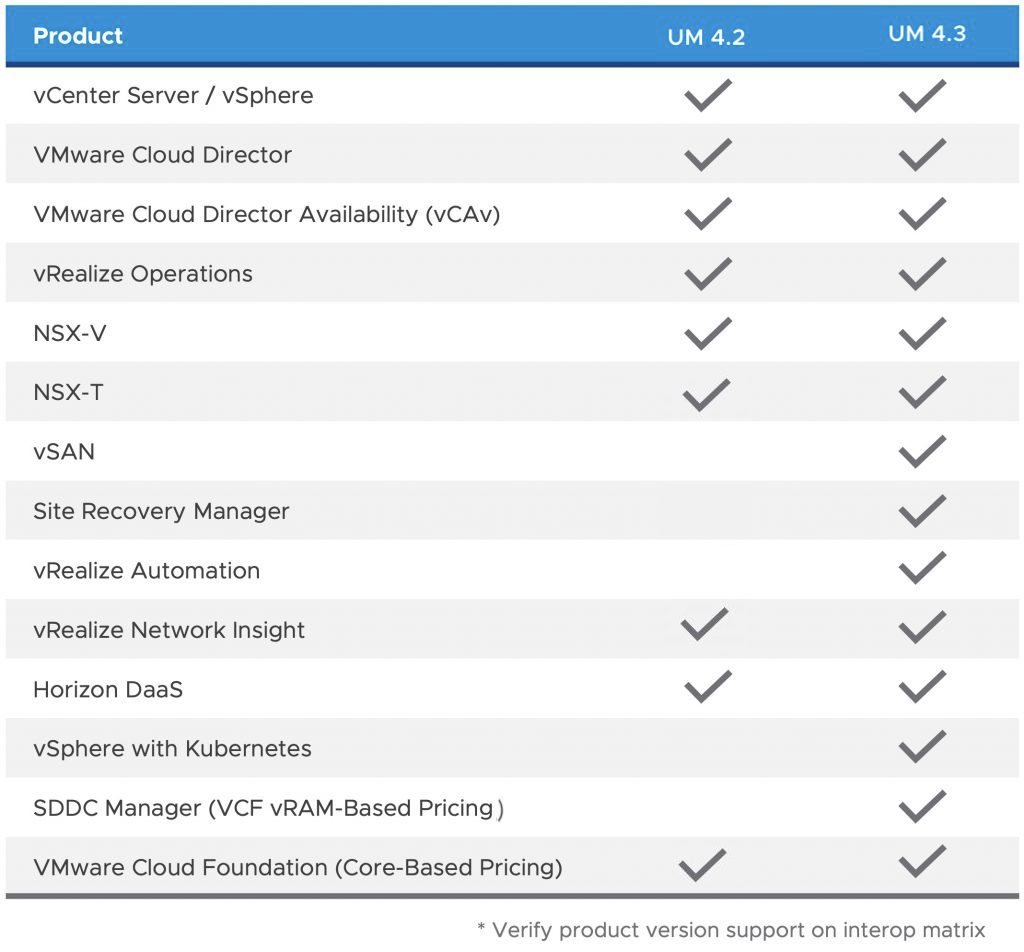The image size is (1024, 952).
Task: Click UM 4.3 checkmark for vSphere with Kubernetes
Action: click(x=922, y=747)
